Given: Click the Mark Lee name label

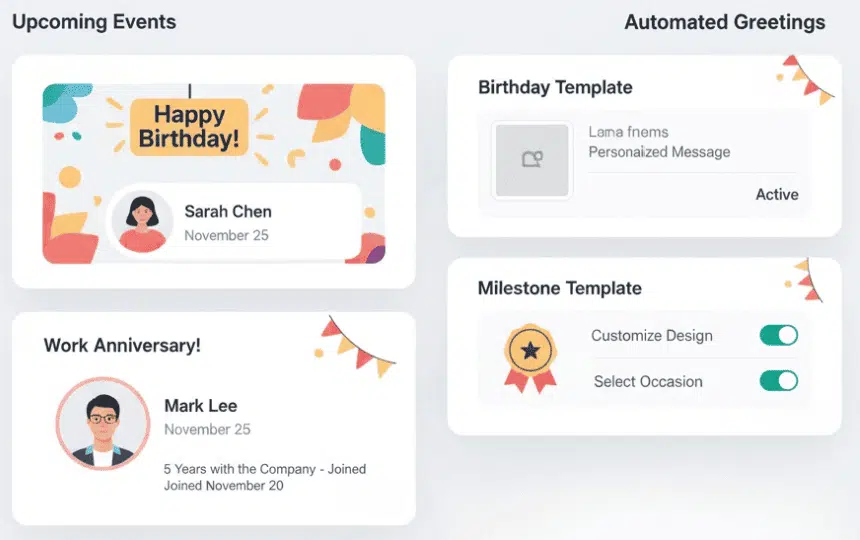Looking at the screenshot, I should pyautogui.click(x=201, y=405).
